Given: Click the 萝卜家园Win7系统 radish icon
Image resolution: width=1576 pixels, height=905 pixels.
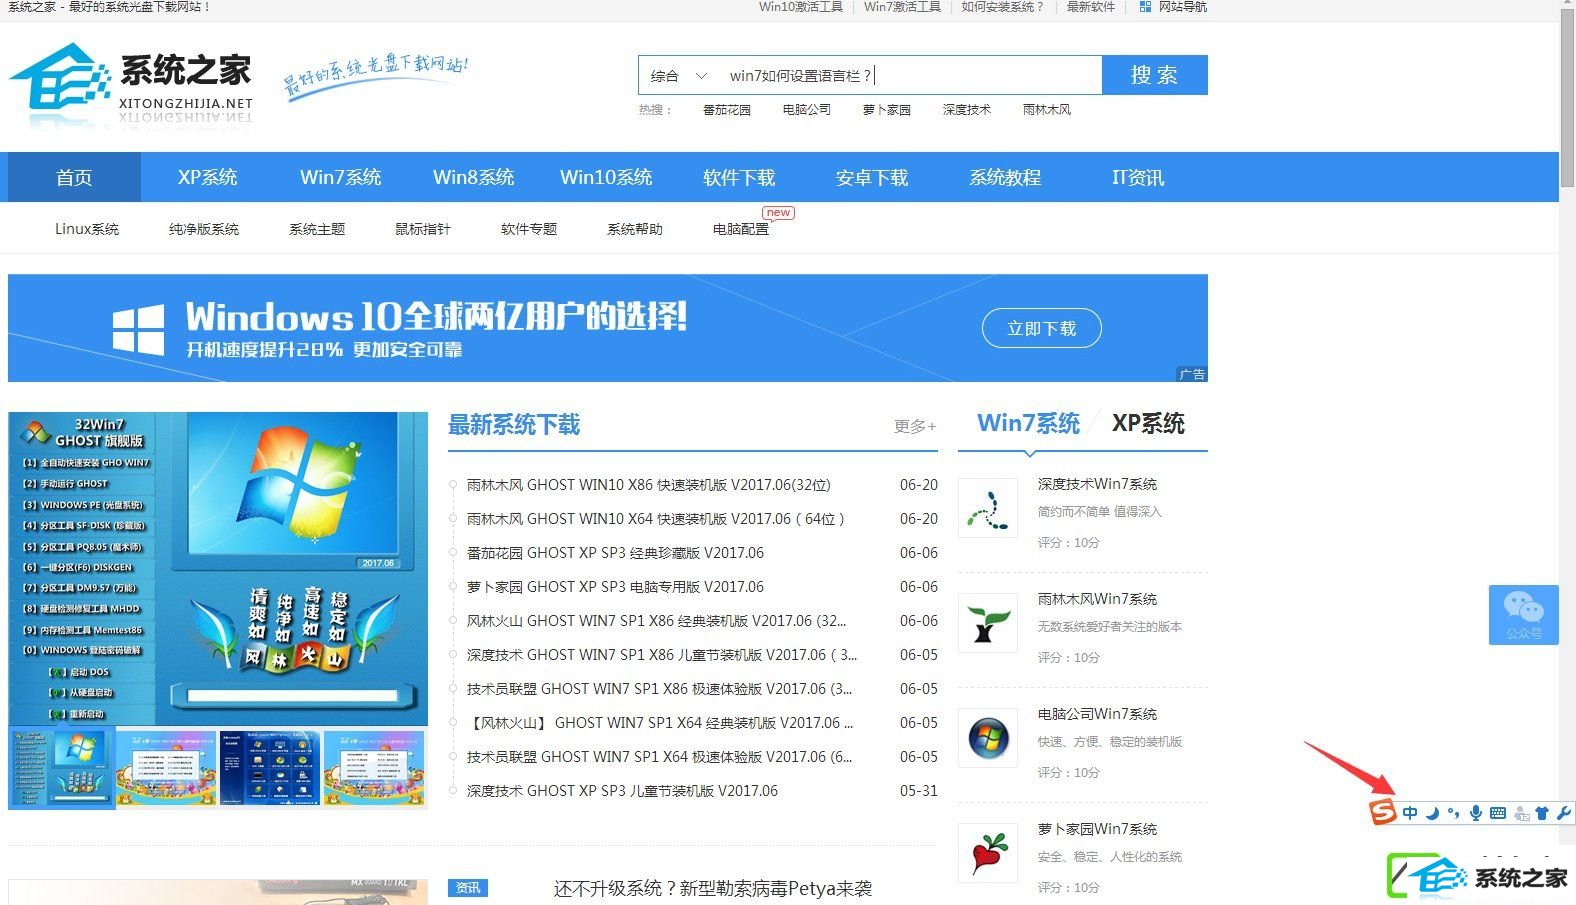Looking at the screenshot, I should pos(988,852).
